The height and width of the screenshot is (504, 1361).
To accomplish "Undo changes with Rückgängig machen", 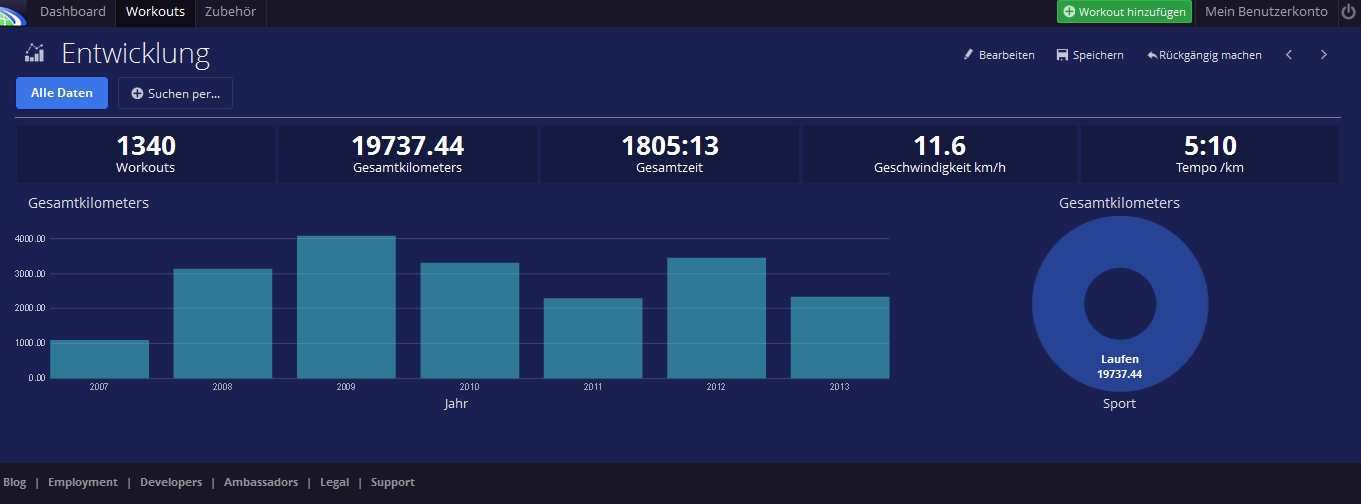I will pos(1204,55).
